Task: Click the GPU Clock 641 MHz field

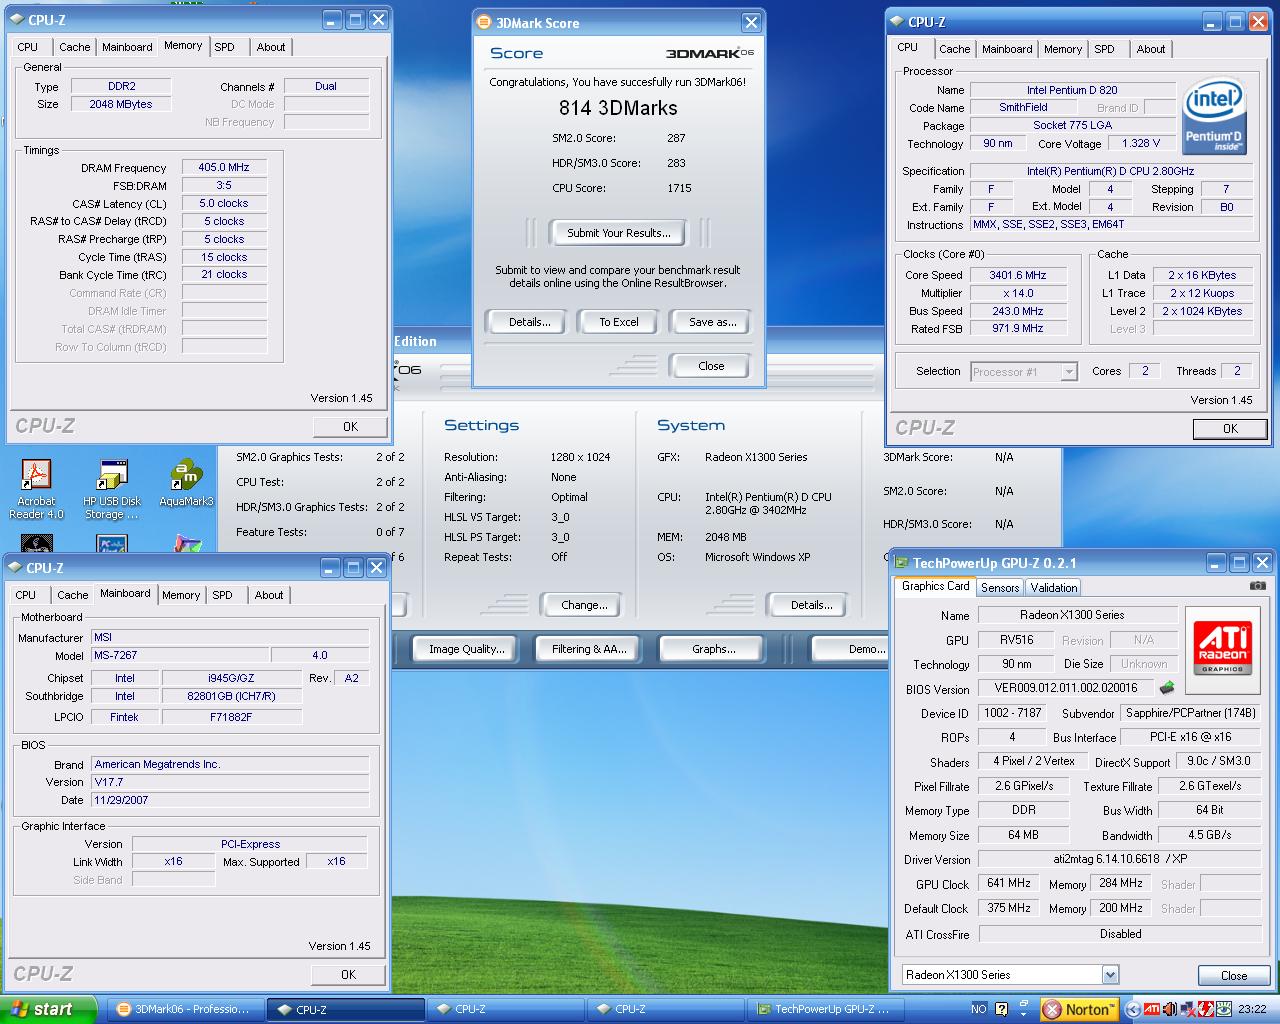Action: click(1009, 883)
